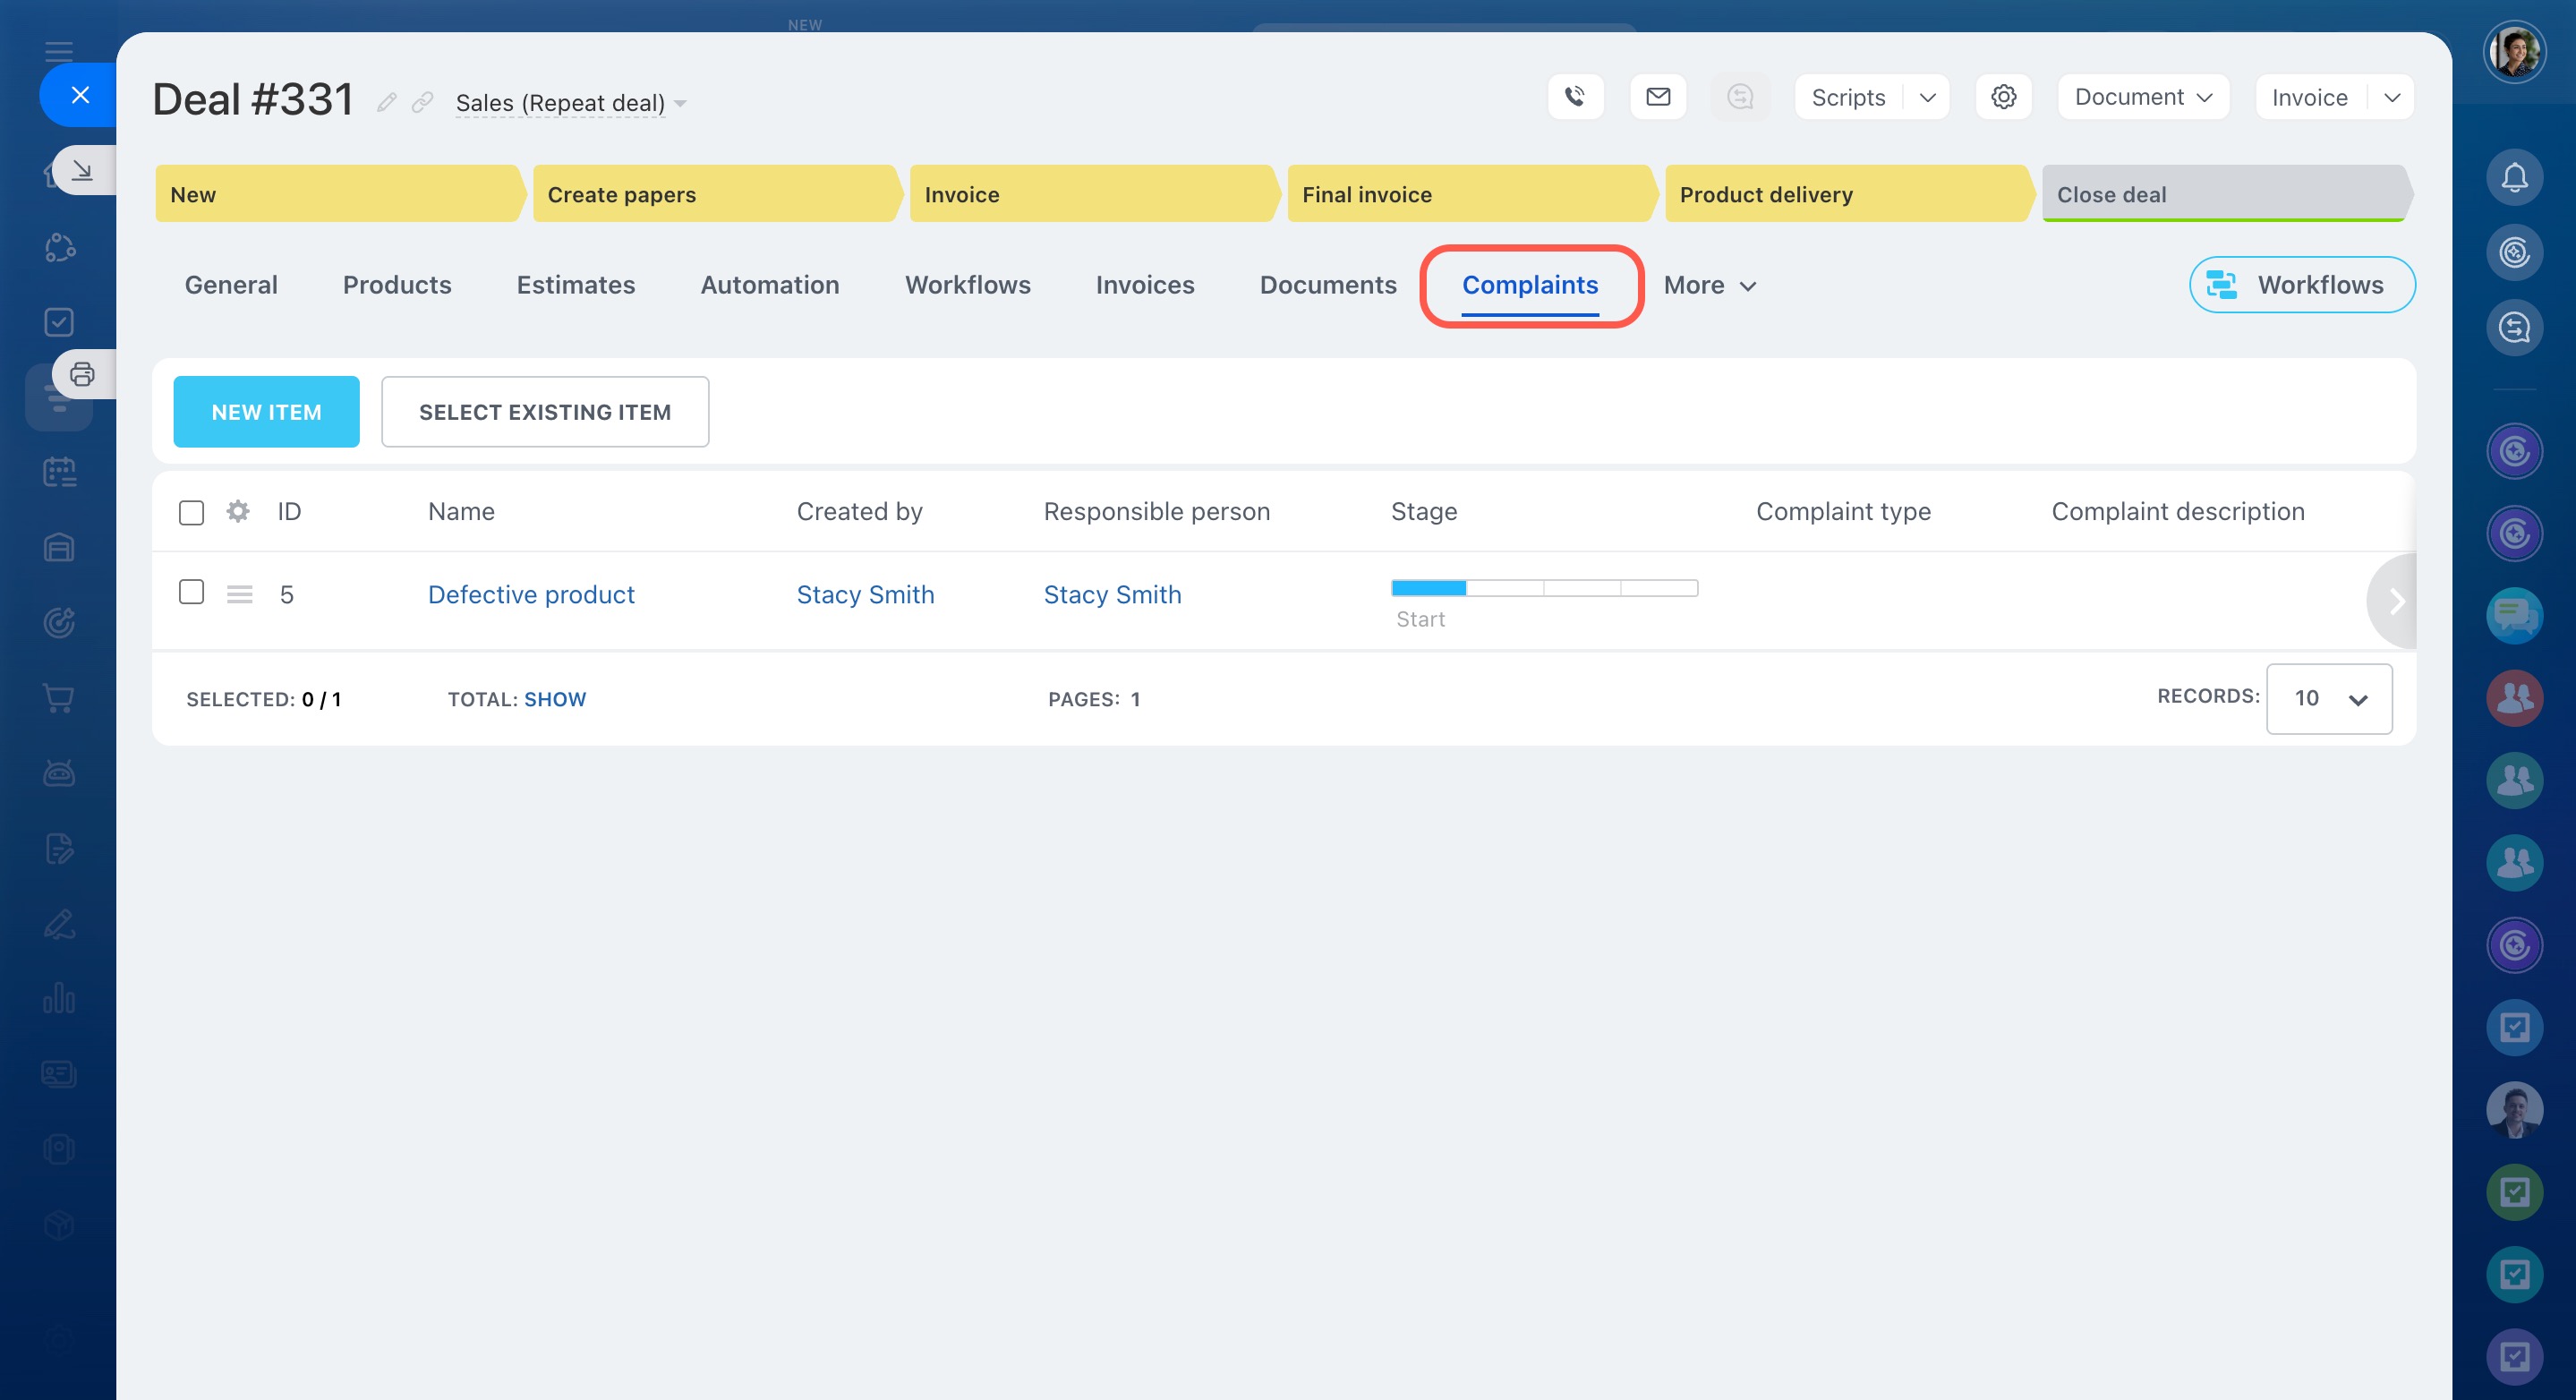Image resolution: width=2576 pixels, height=1400 pixels.
Task: Click the NEW ITEM button
Action: click(266, 412)
